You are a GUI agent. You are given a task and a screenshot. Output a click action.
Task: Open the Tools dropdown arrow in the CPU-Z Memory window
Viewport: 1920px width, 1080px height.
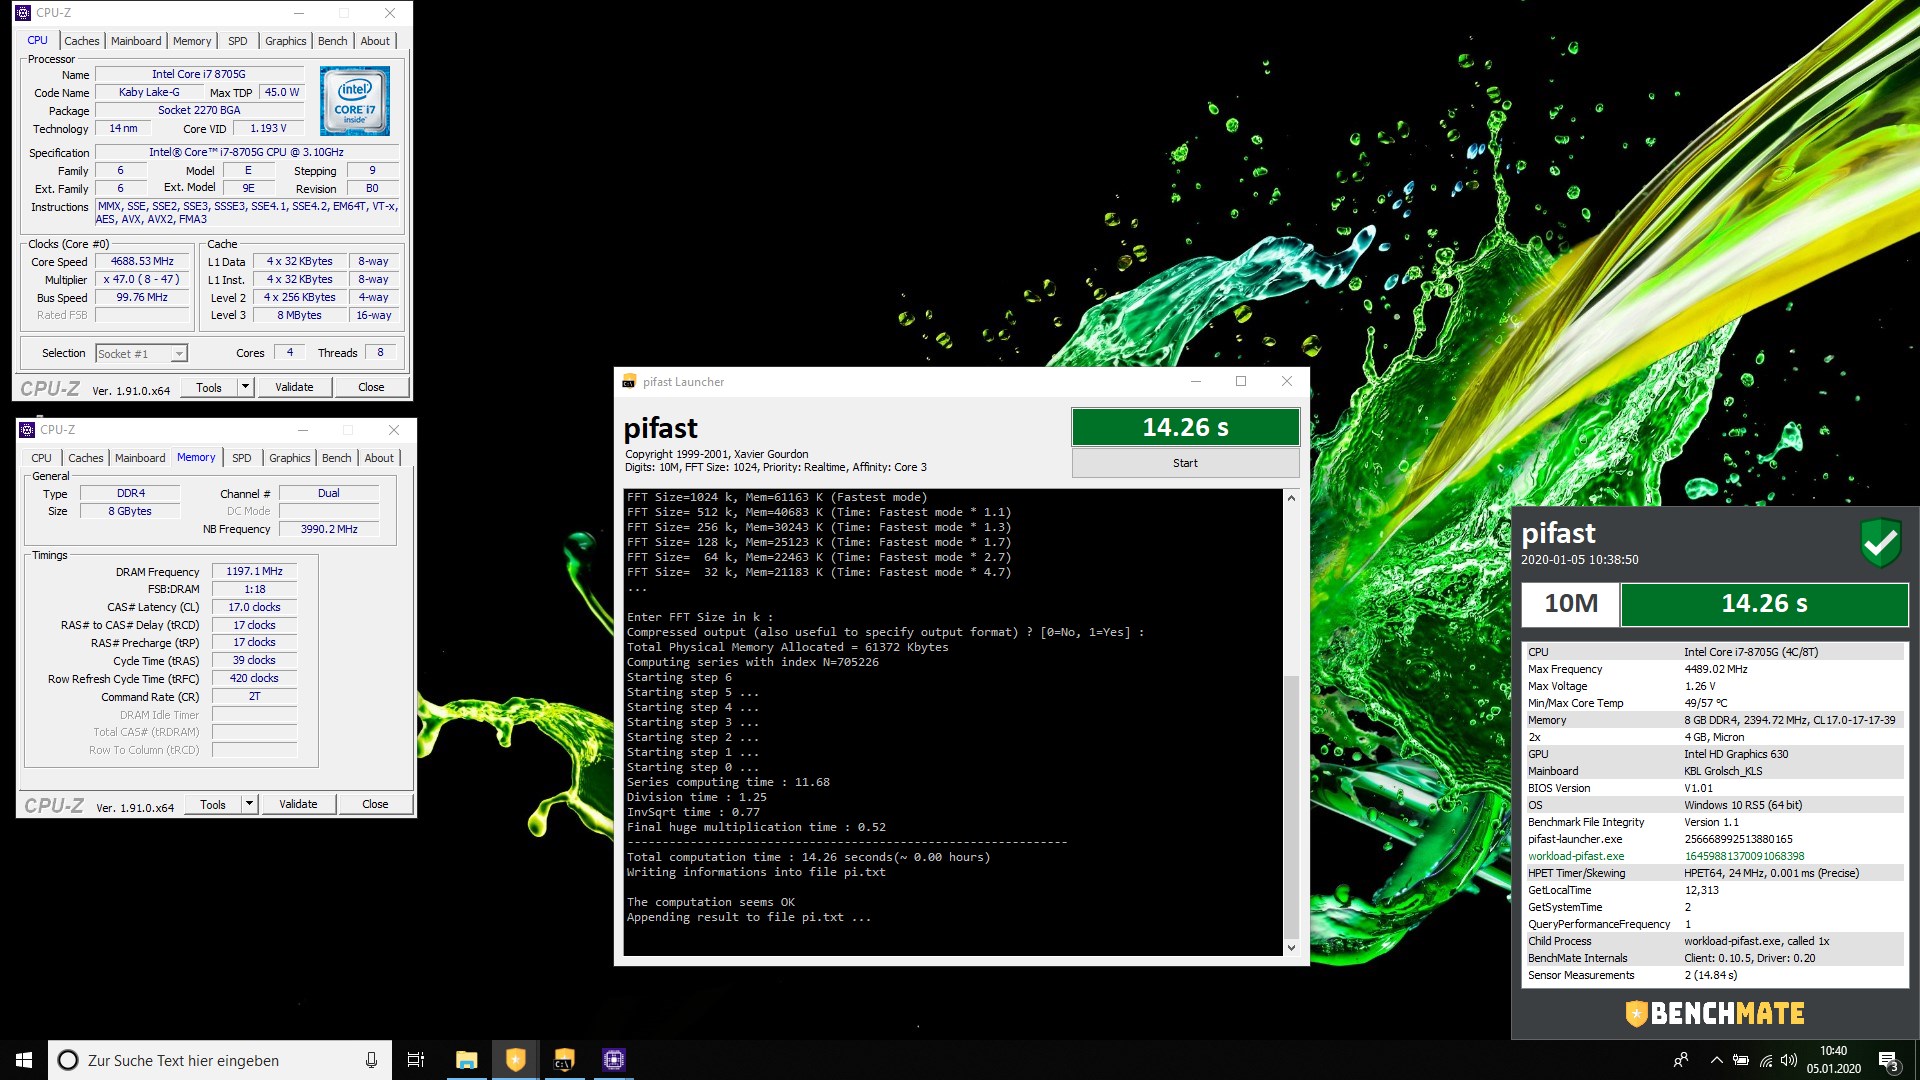(x=249, y=804)
